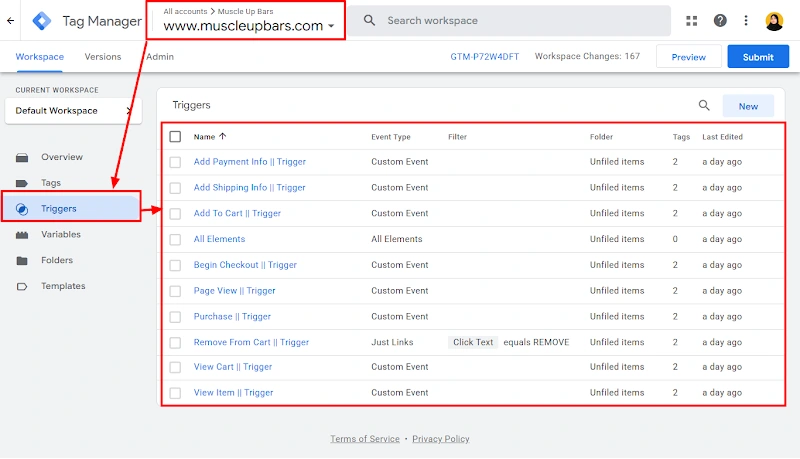800x459 pixels.
Task: Check the Add Payment Info trigger checkbox
Action: click(x=175, y=162)
